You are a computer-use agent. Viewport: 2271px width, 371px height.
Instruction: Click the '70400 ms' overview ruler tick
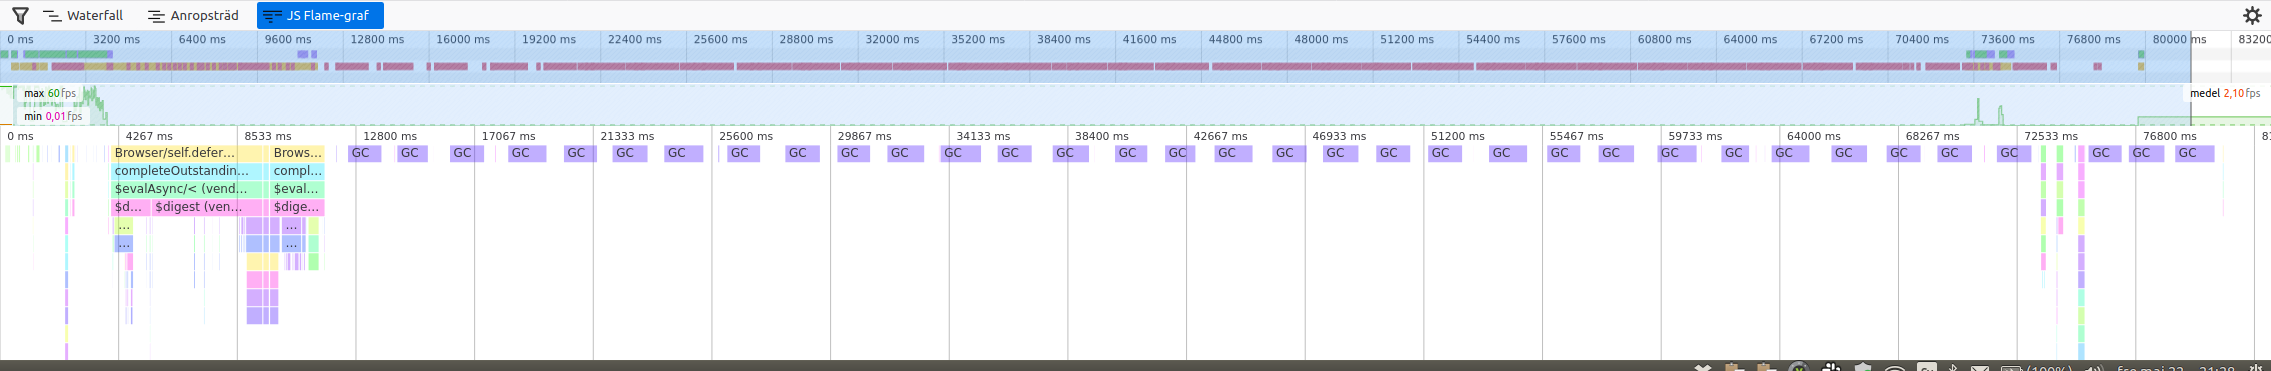pos(1922,39)
